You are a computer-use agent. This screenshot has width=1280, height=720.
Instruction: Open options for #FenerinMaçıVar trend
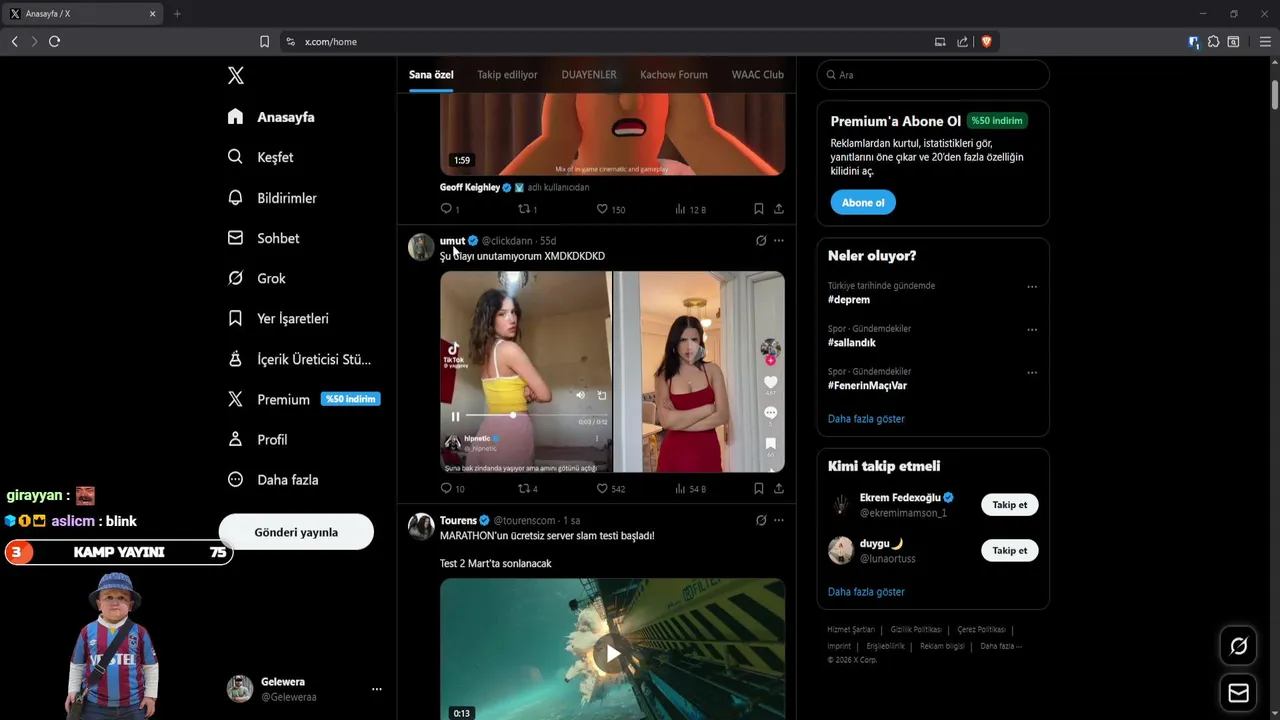pos(1032,373)
